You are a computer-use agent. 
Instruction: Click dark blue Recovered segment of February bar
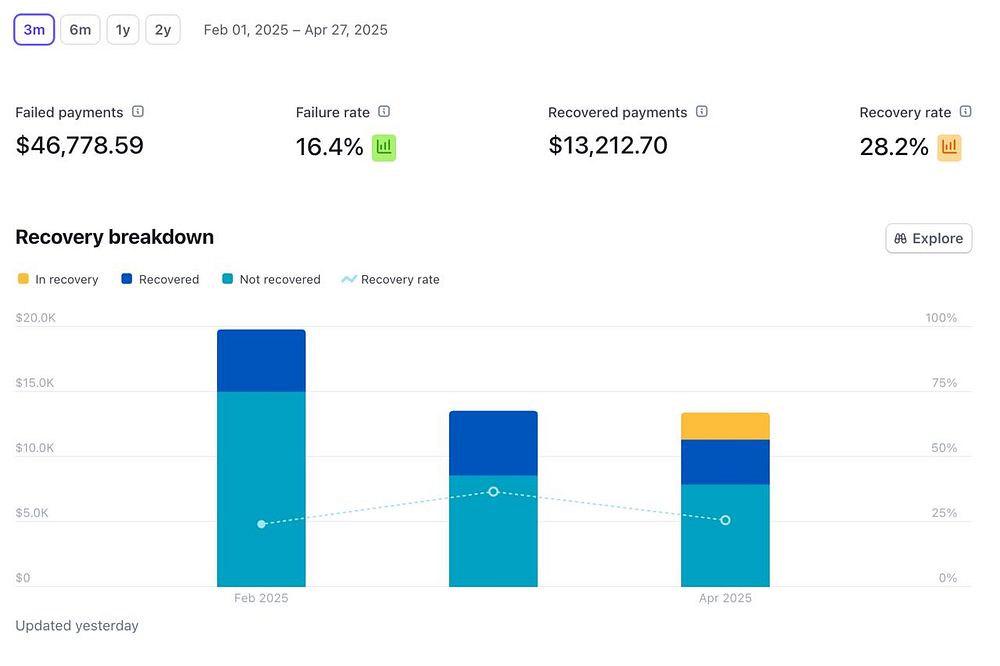click(261, 360)
